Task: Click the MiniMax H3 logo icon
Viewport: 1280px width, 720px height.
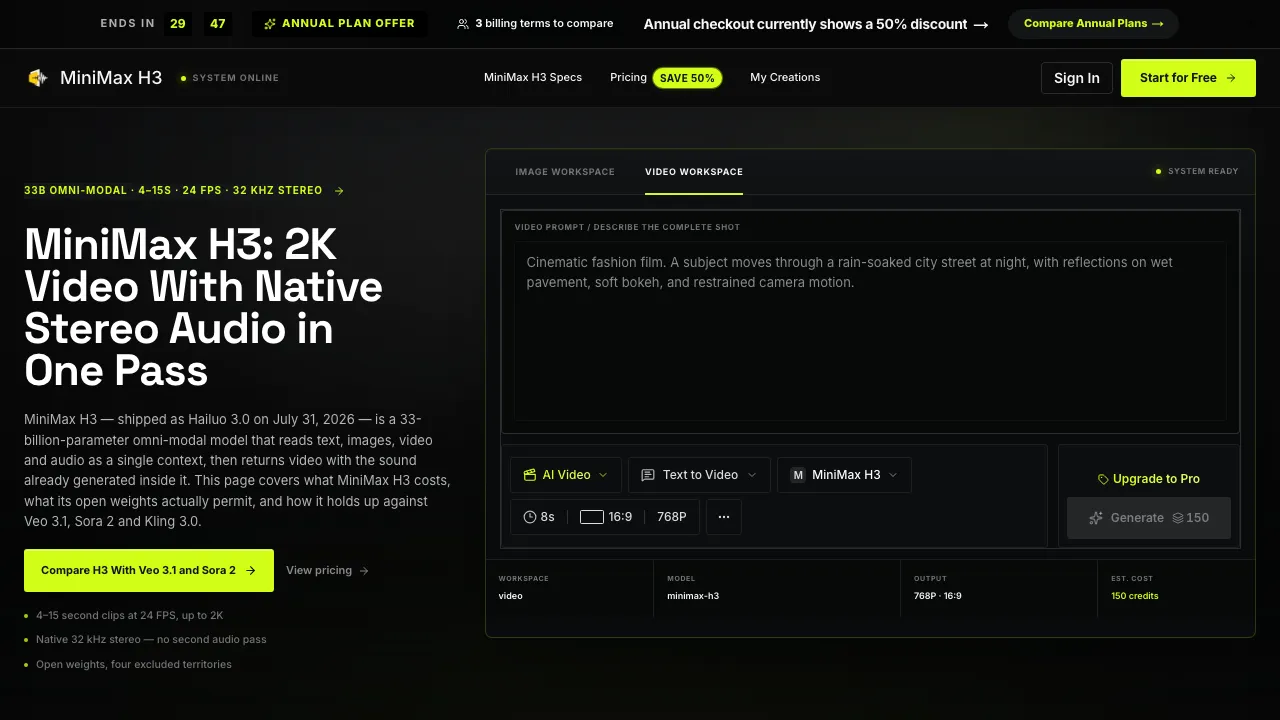Action: [x=38, y=78]
